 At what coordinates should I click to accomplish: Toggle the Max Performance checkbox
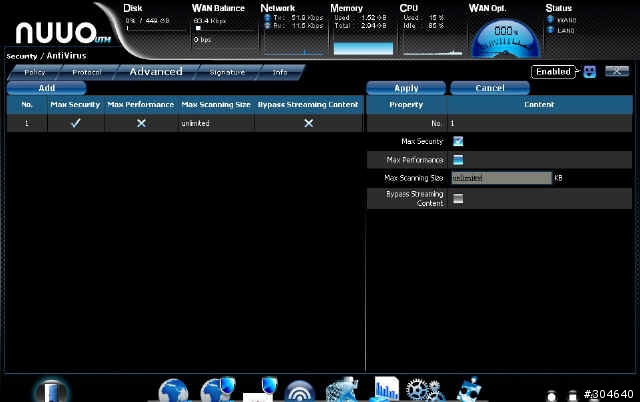[x=458, y=160]
